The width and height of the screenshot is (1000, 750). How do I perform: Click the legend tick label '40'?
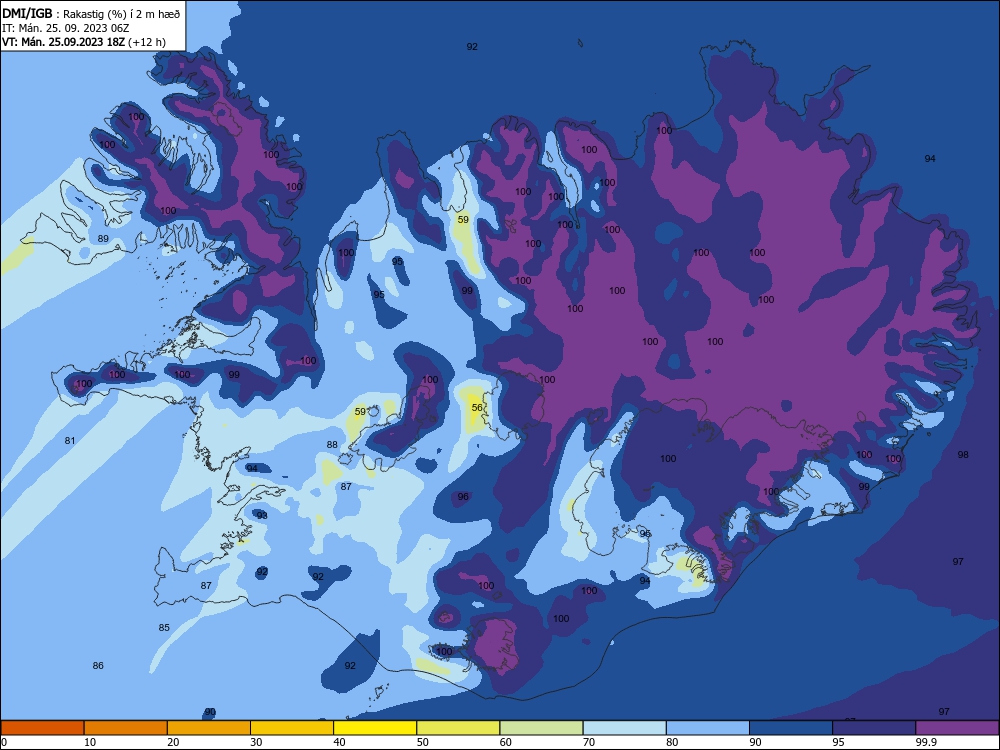click(340, 742)
